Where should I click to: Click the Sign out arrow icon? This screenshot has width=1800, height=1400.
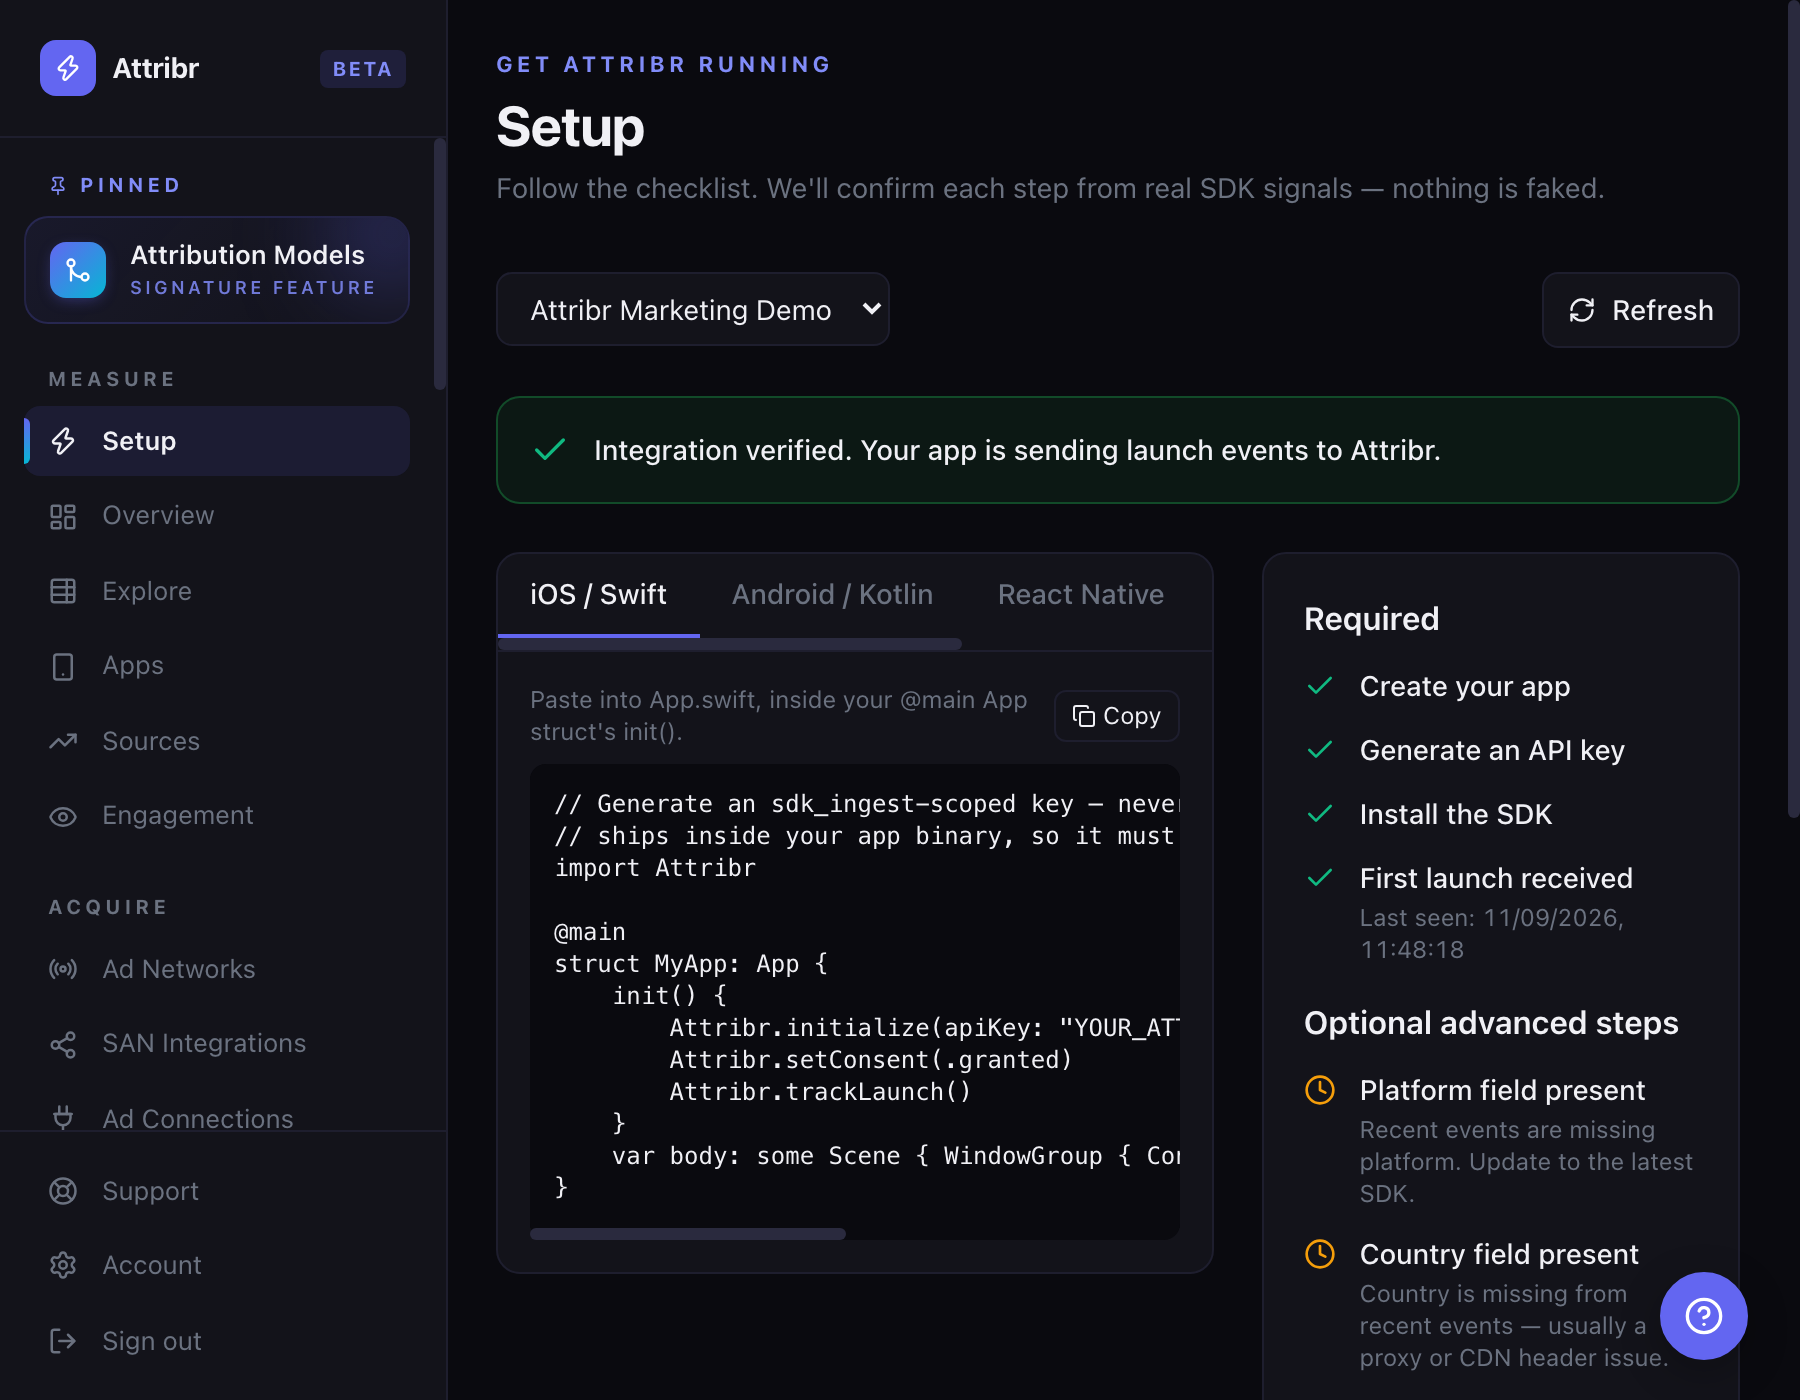[63, 1341]
